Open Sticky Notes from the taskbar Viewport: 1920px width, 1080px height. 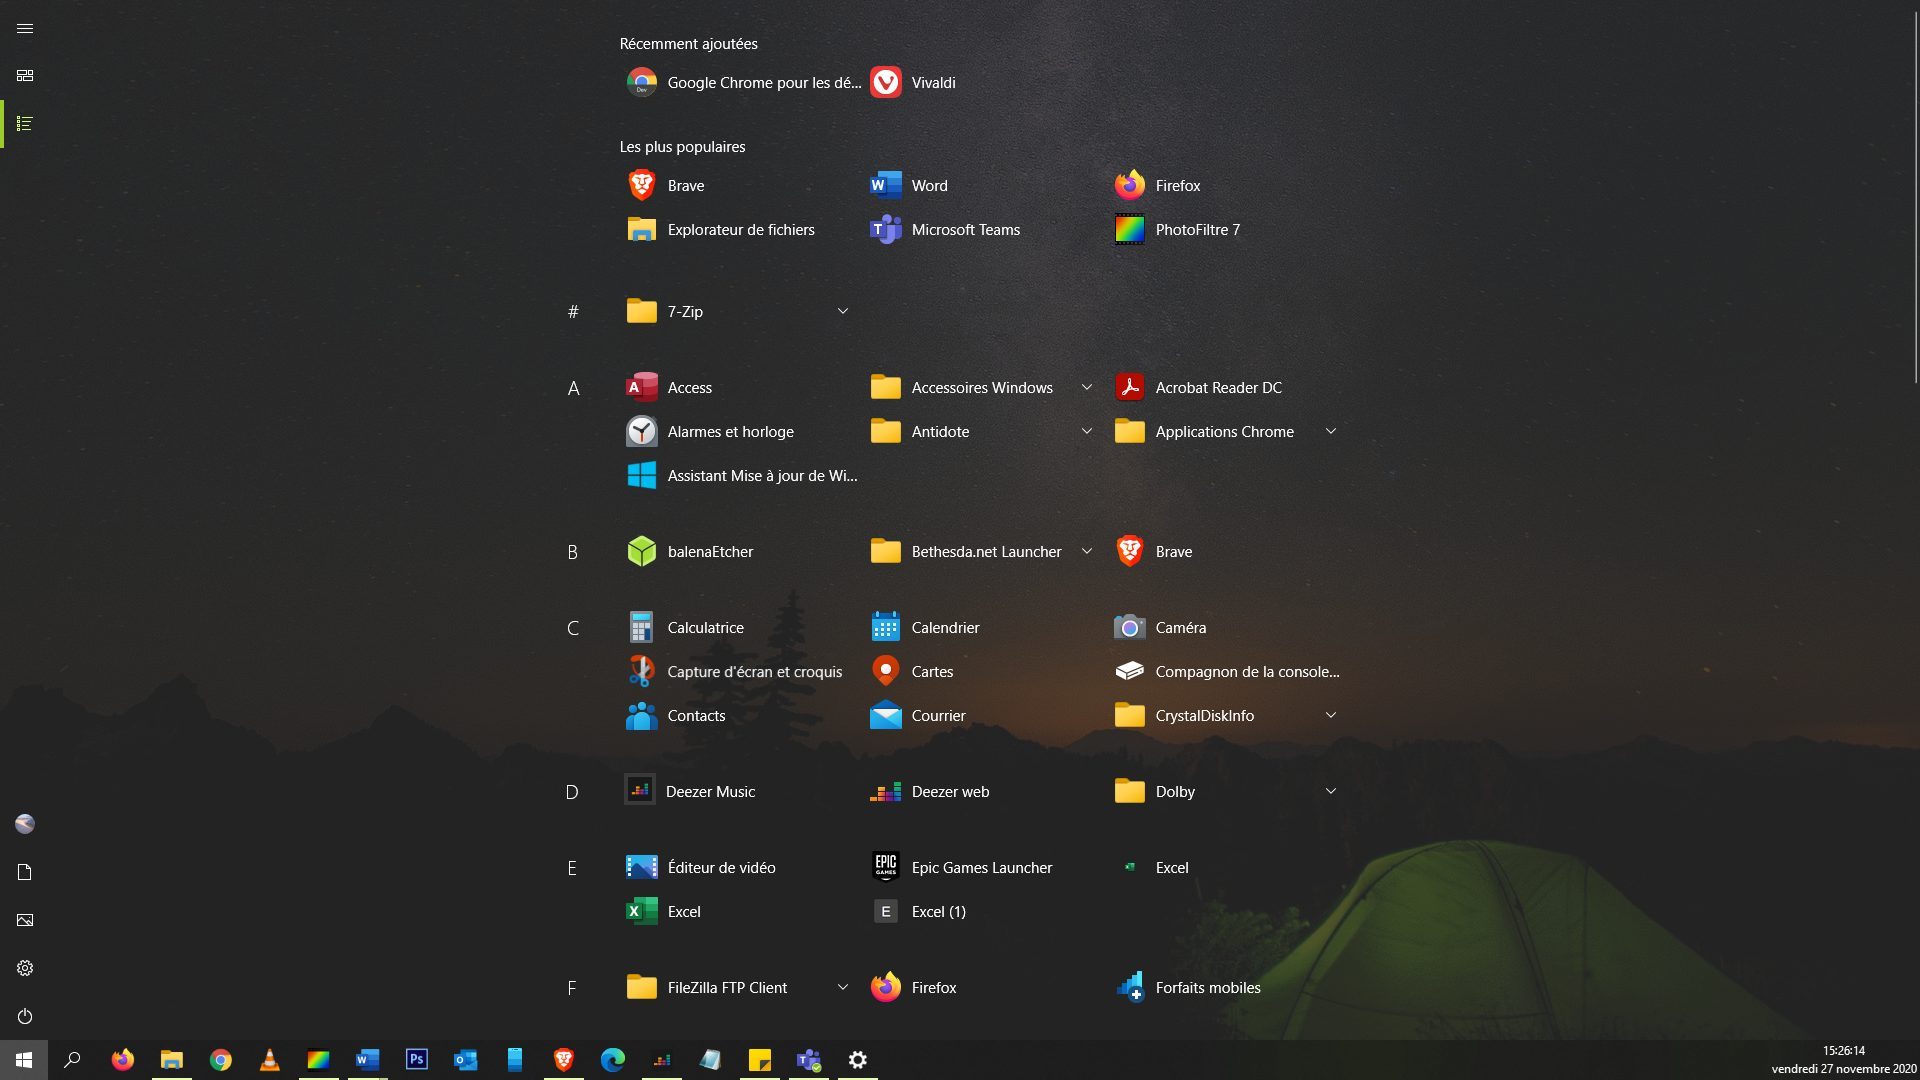[760, 1060]
